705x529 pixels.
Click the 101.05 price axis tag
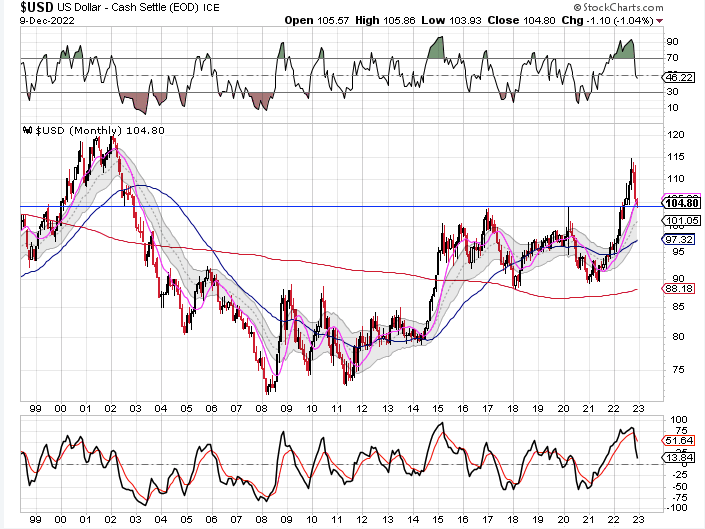[680, 220]
